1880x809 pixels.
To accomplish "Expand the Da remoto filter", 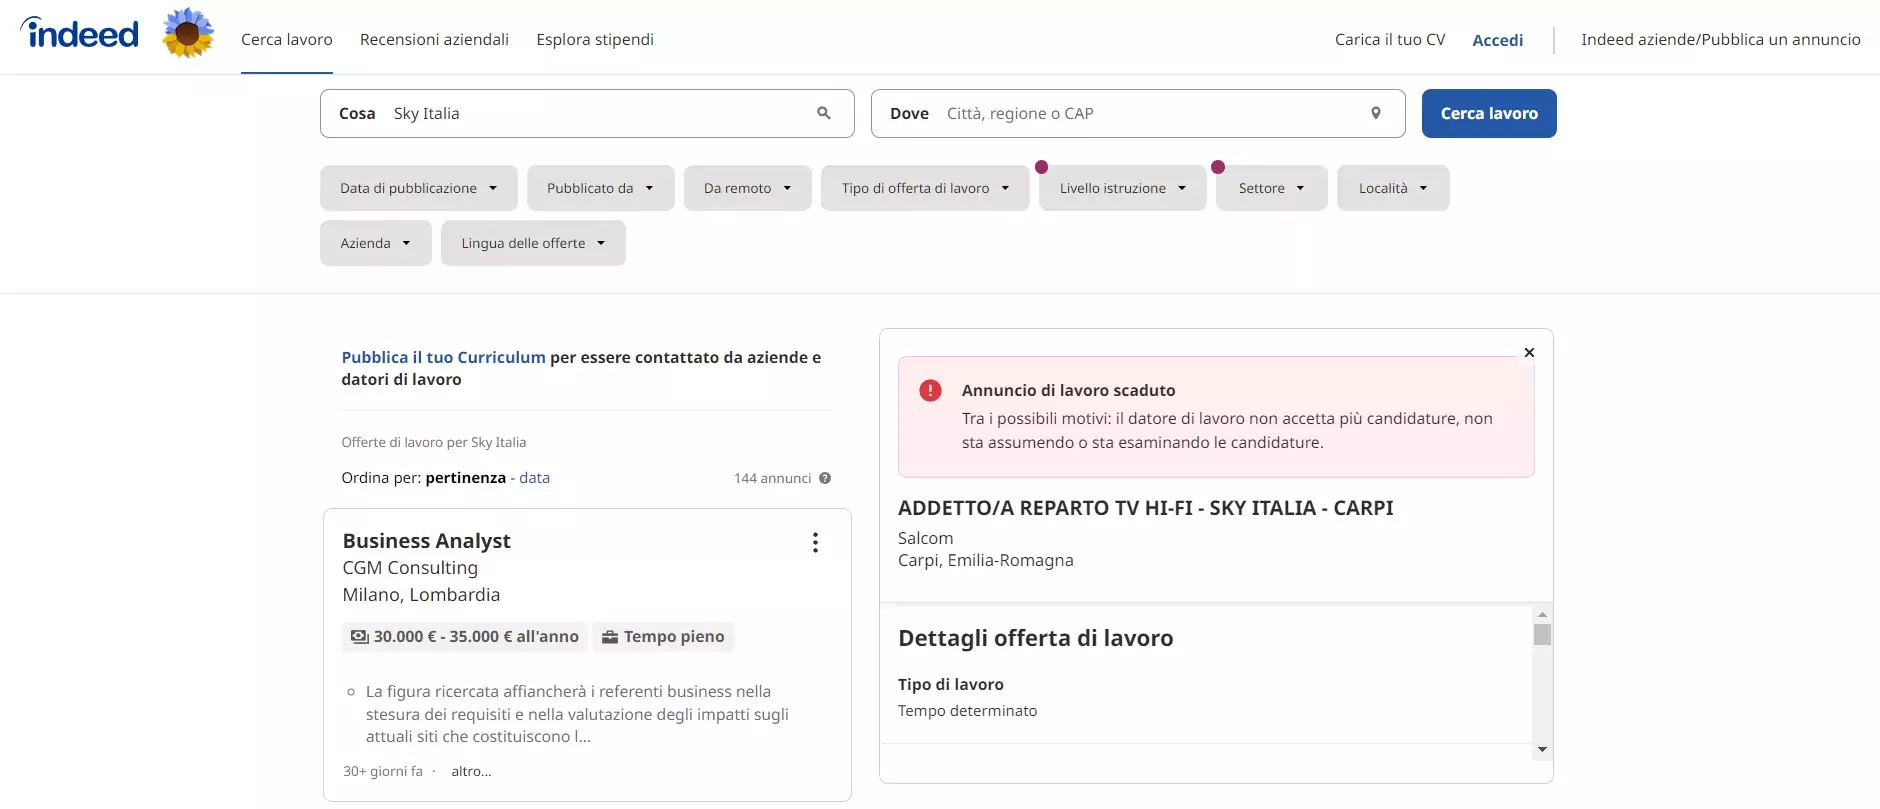I will click(748, 188).
